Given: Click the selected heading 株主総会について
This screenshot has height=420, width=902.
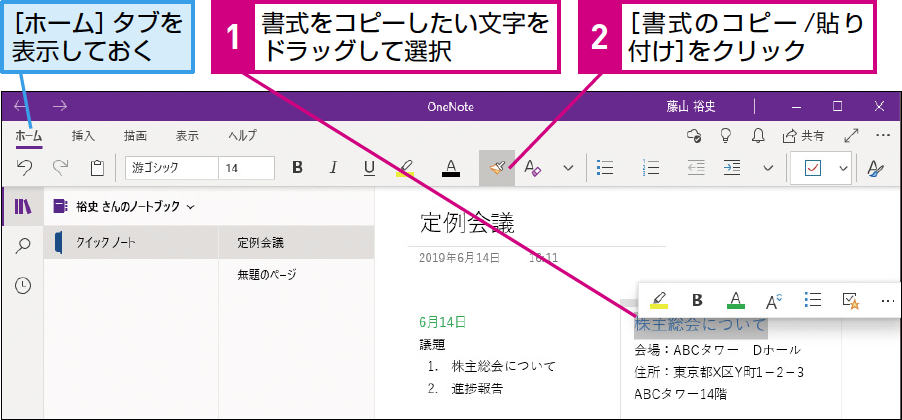Looking at the screenshot, I should (701, 325).
